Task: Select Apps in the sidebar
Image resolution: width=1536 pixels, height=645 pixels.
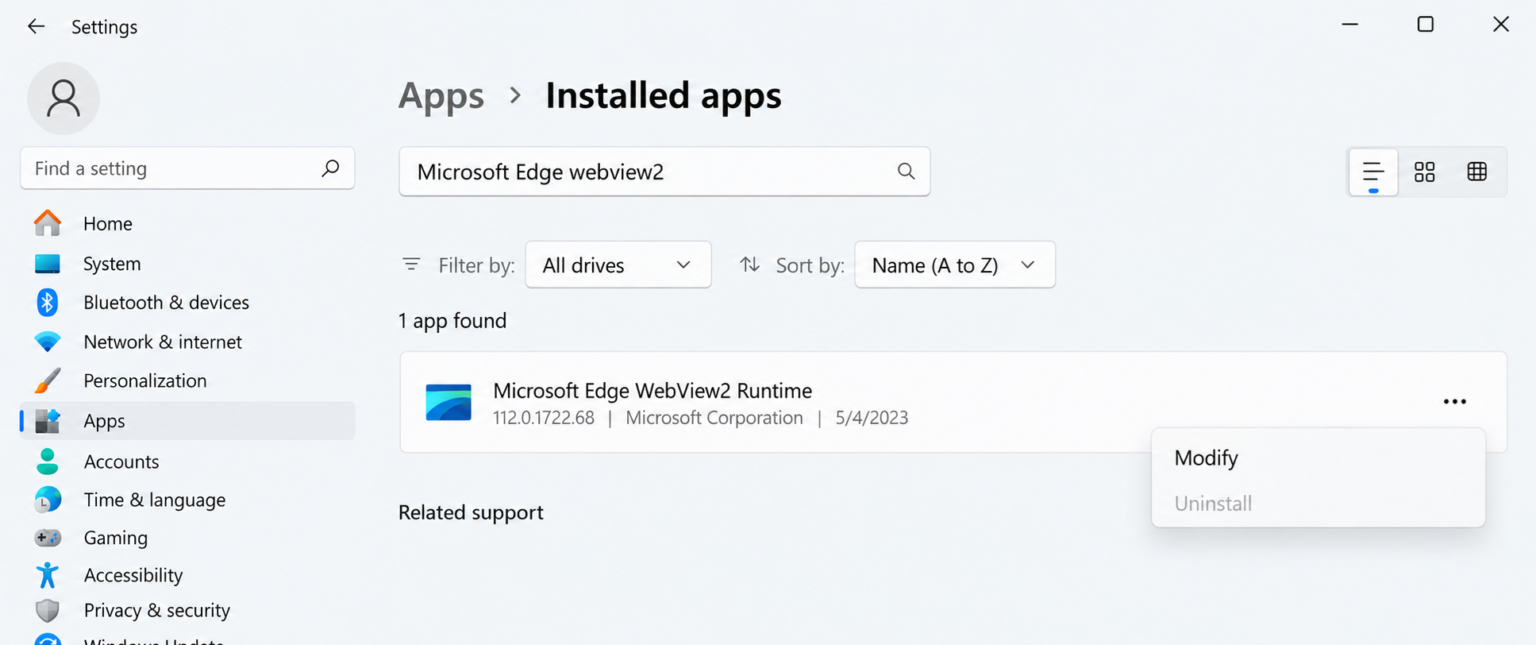Action: [187, 421]
